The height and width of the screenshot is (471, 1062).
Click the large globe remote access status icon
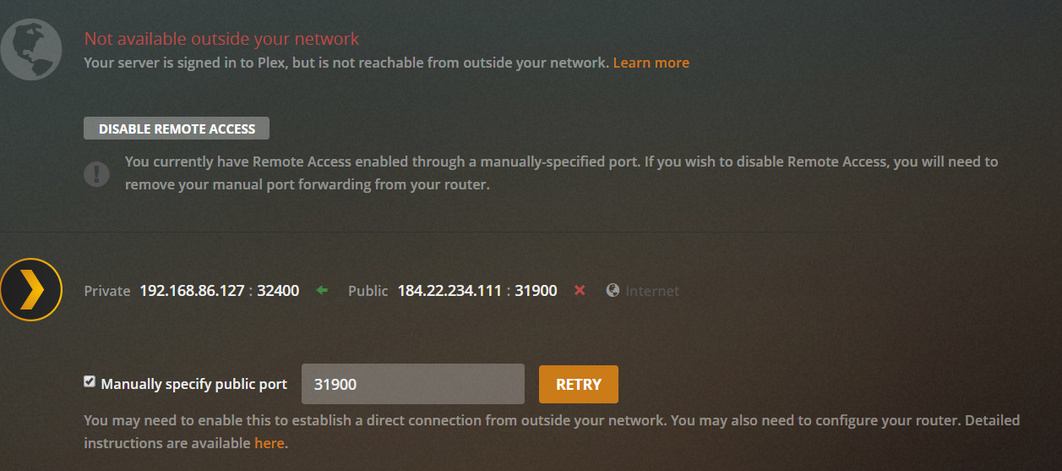[x=30, y=49]
